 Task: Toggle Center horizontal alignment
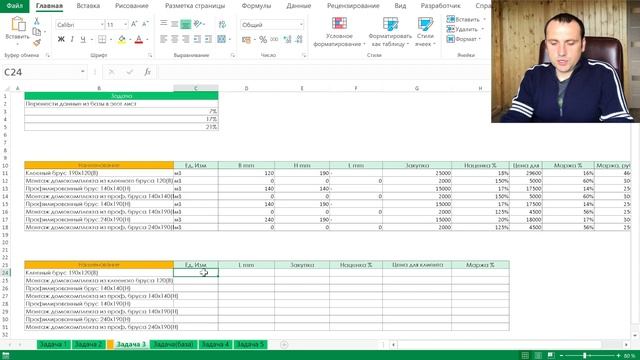tap(174, 39)
